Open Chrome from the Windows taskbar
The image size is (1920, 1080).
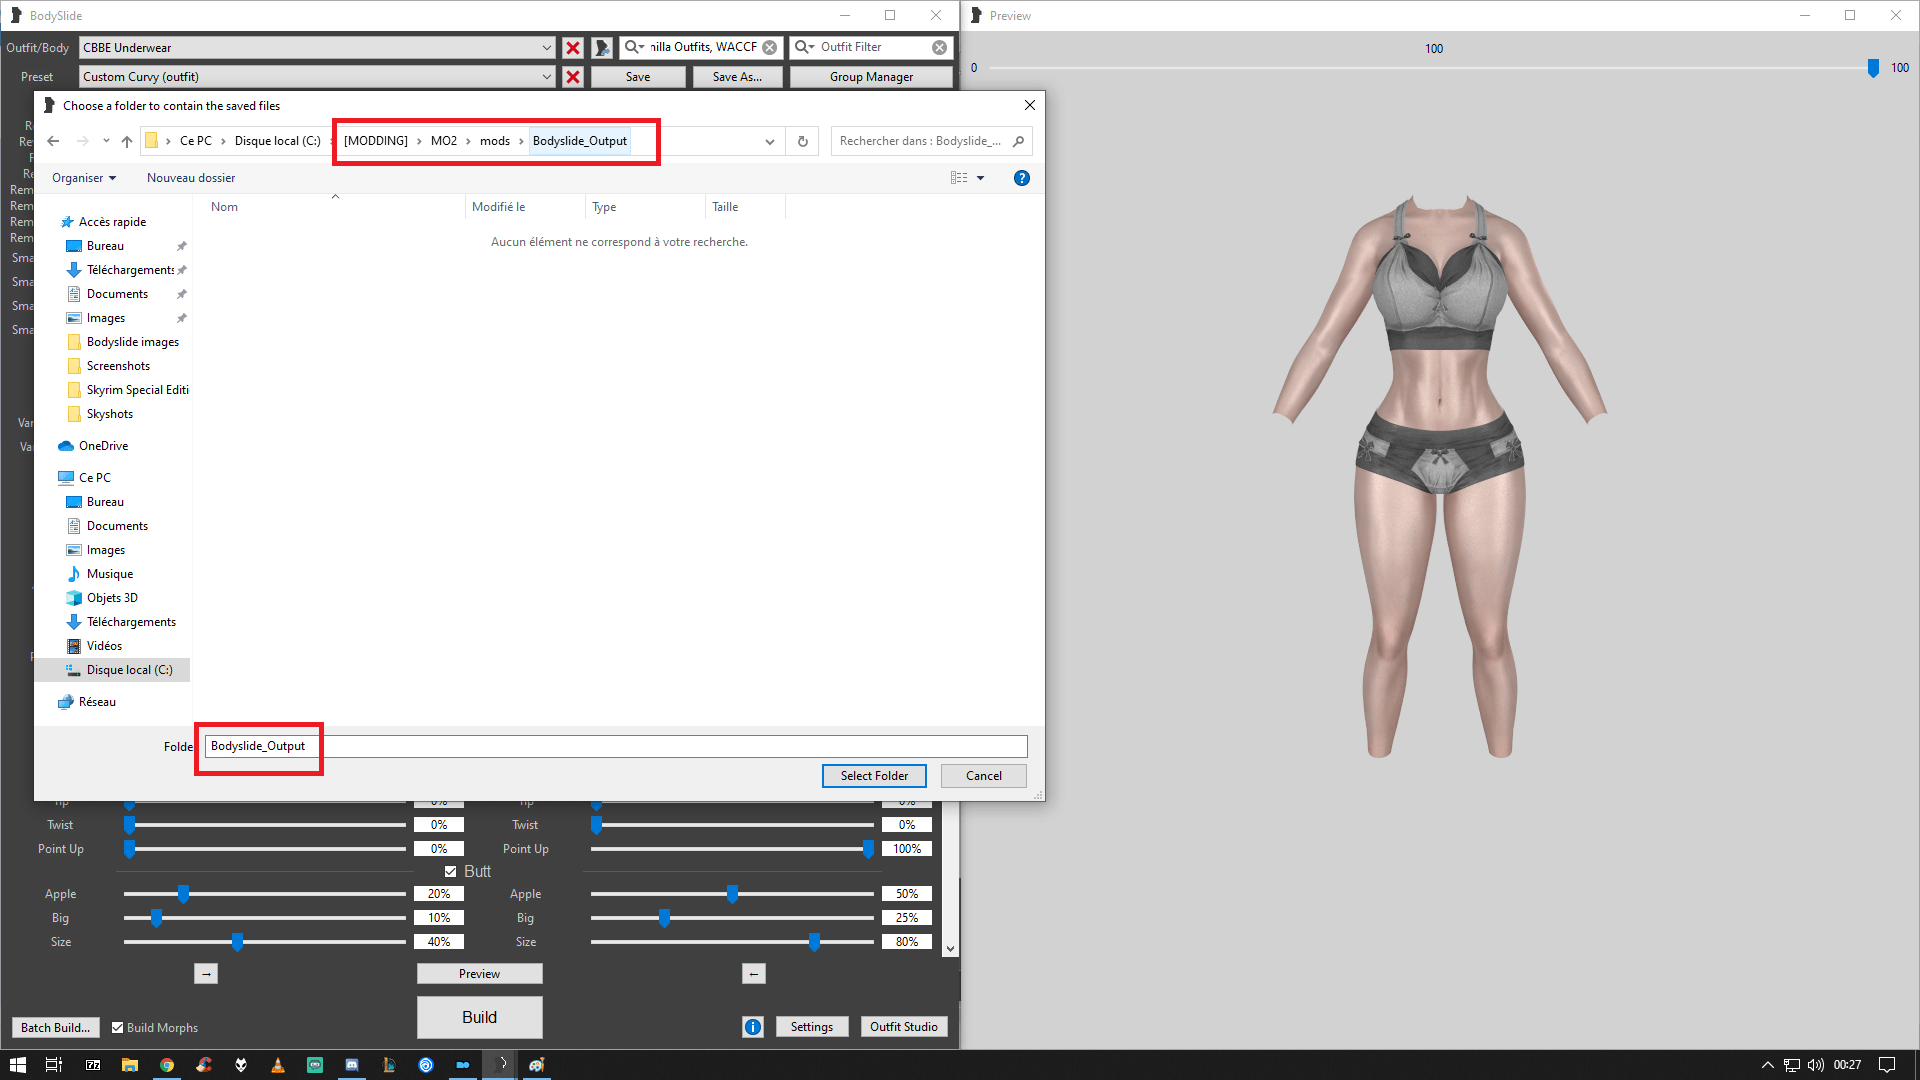pyautogui.click(x=167, y=1065)
